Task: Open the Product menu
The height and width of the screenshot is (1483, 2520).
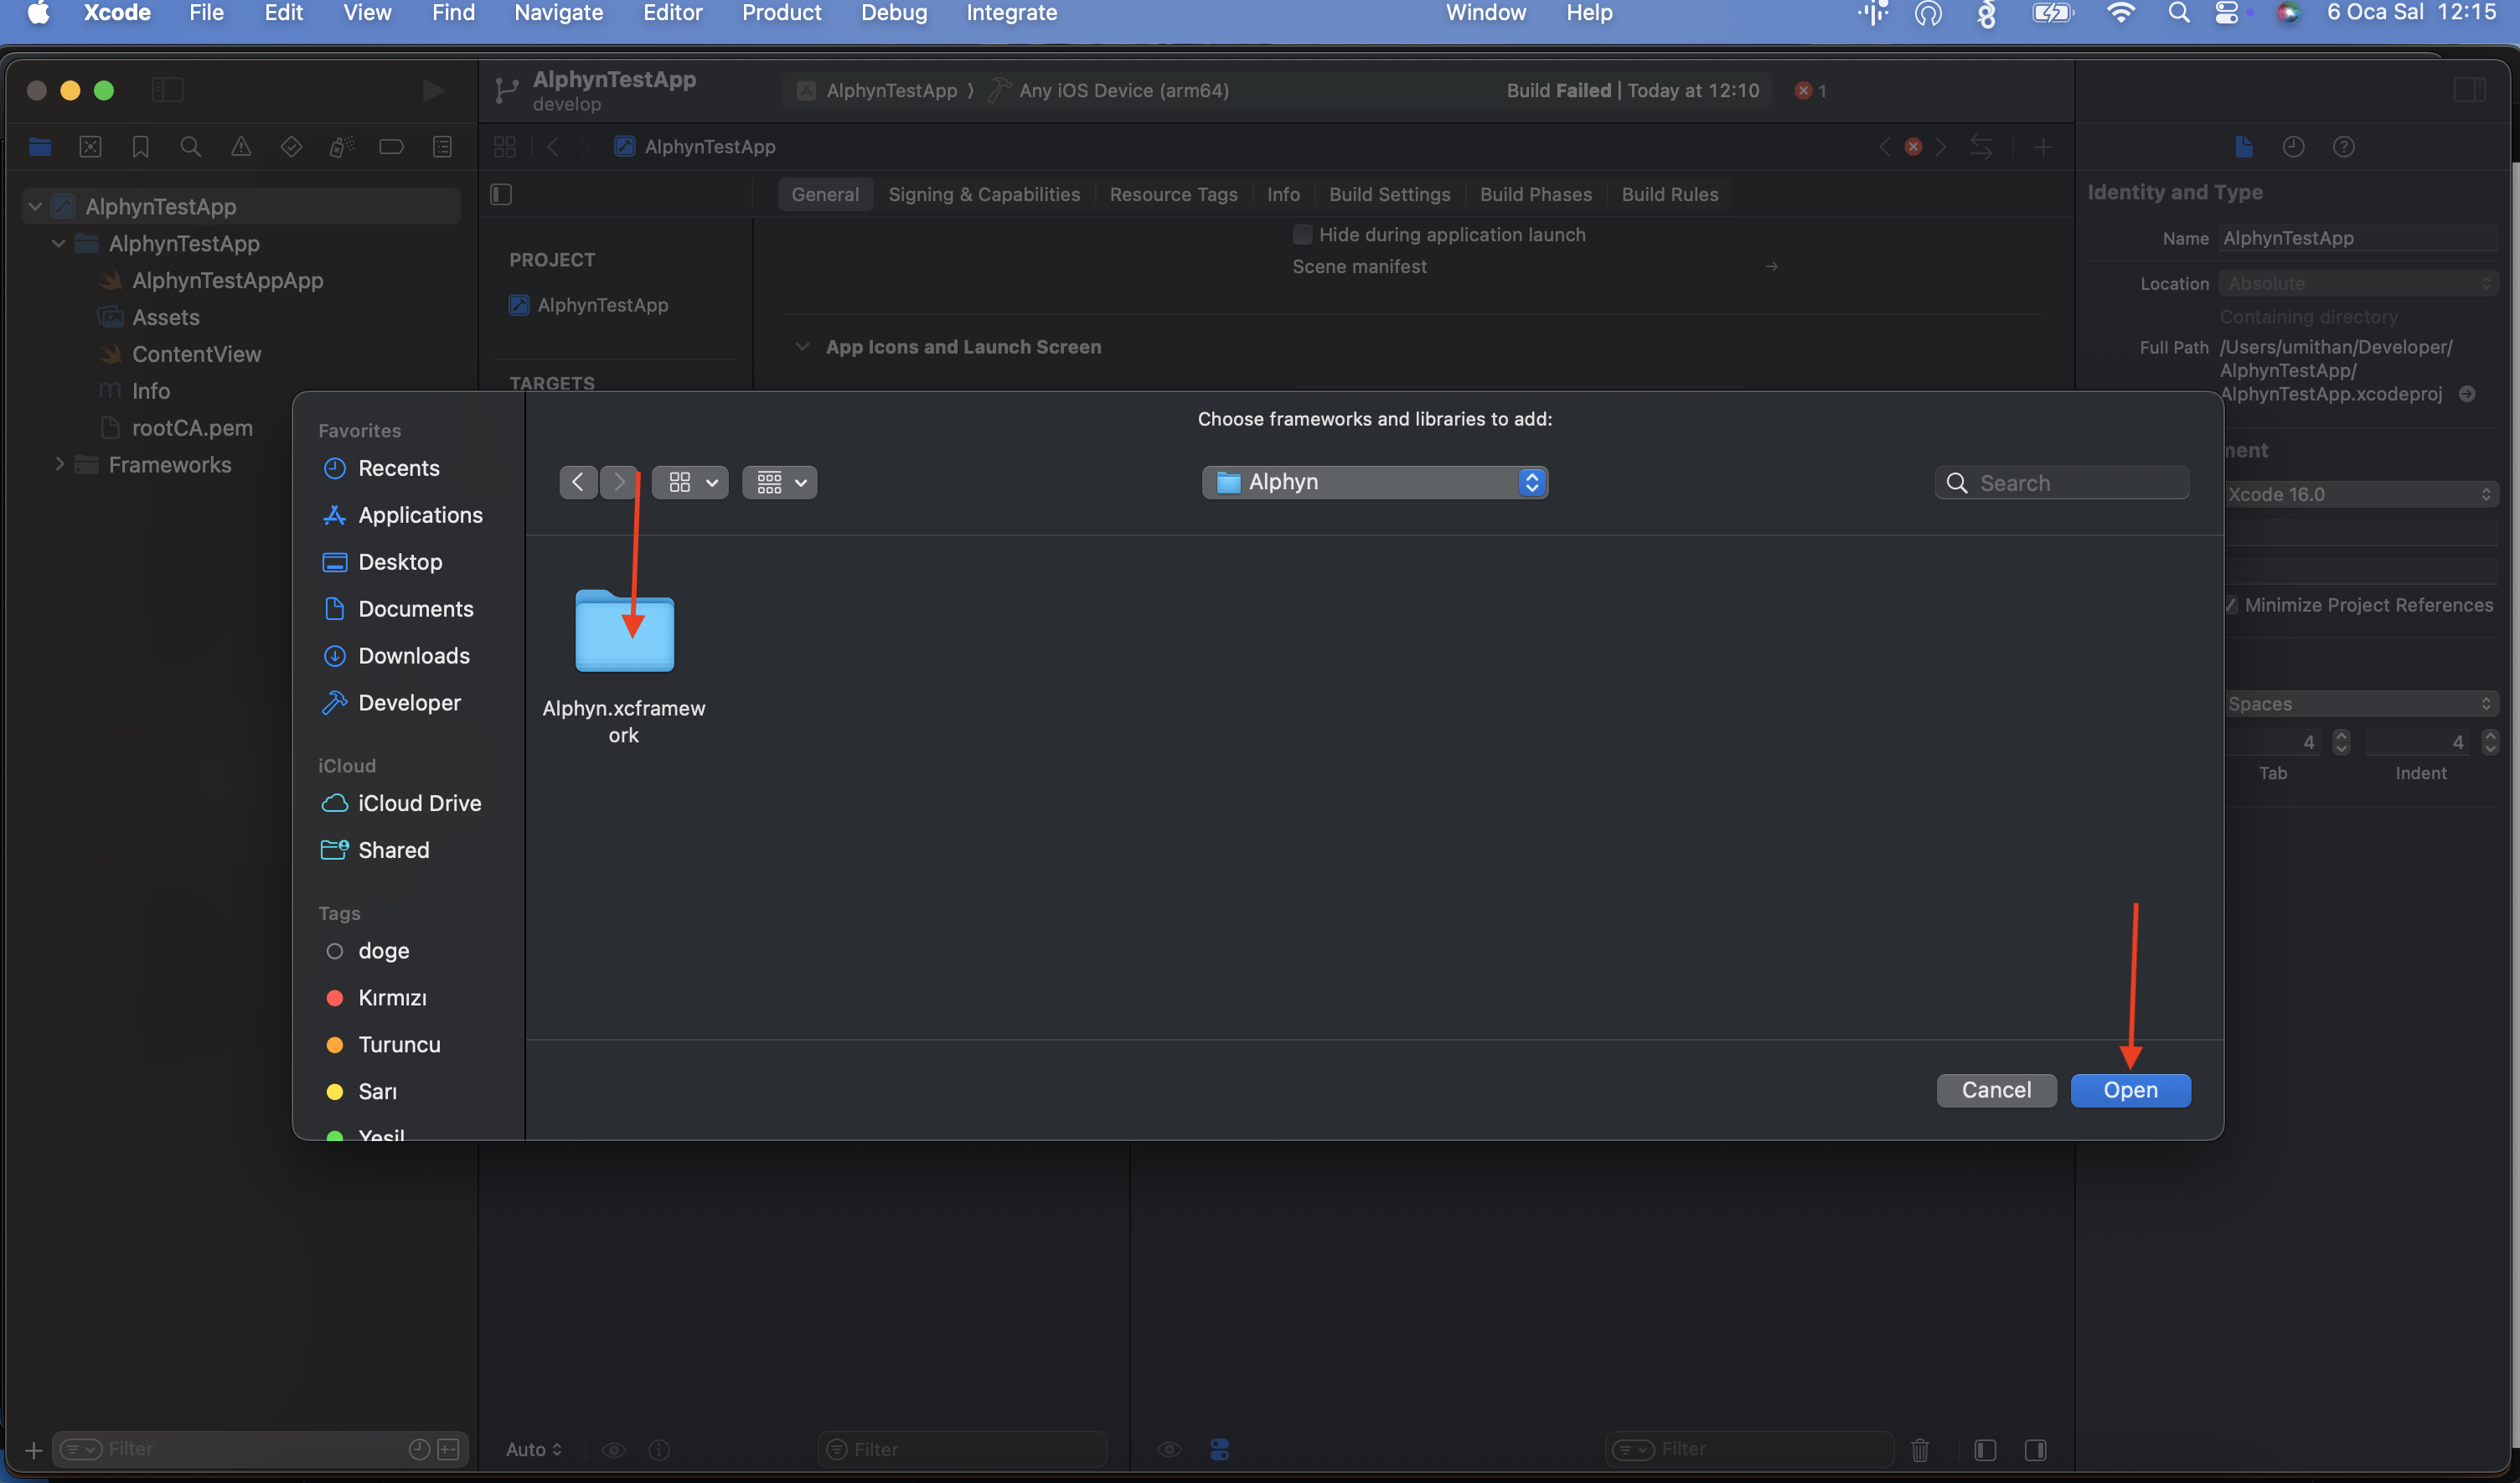Action: 781,13
